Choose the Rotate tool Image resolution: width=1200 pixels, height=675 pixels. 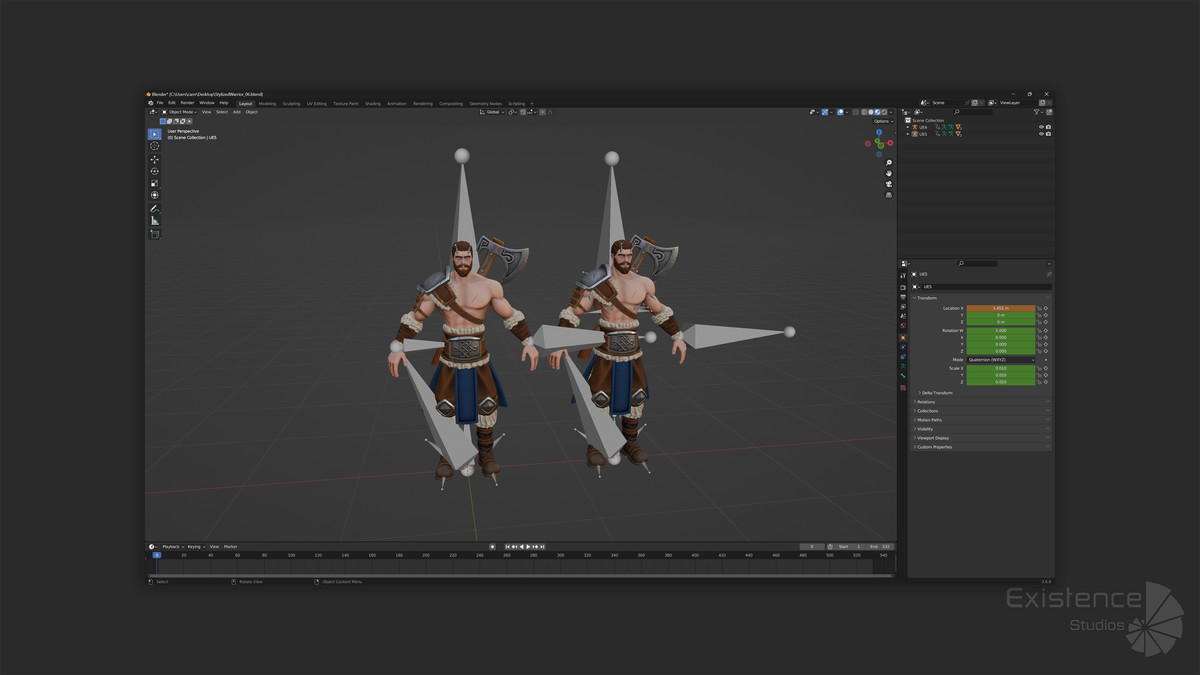[154, 171]
